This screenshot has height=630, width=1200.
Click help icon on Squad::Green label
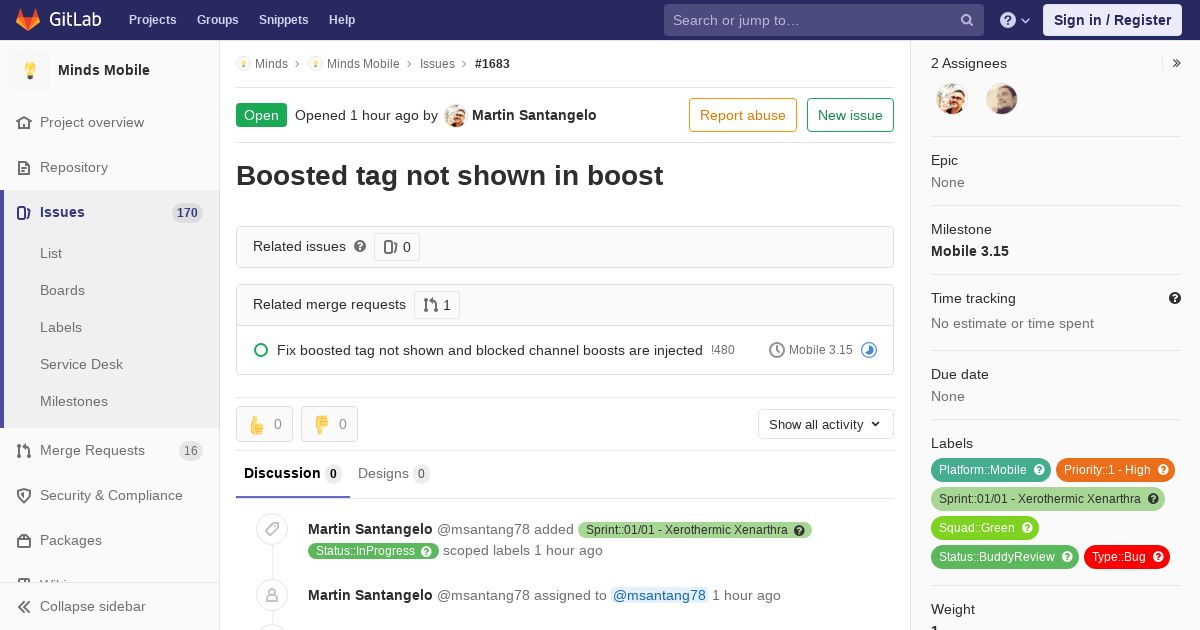(x=1027, y=528)
